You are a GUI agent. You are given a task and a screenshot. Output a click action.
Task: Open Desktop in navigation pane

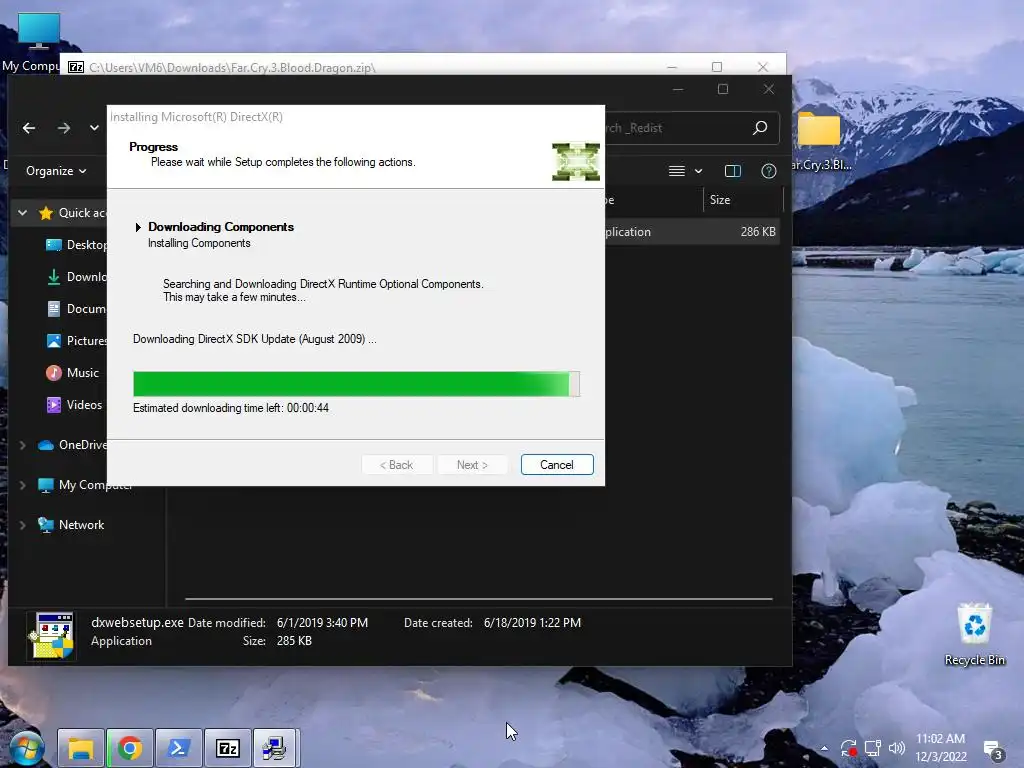pyautogui.click(x=76, y=245)
